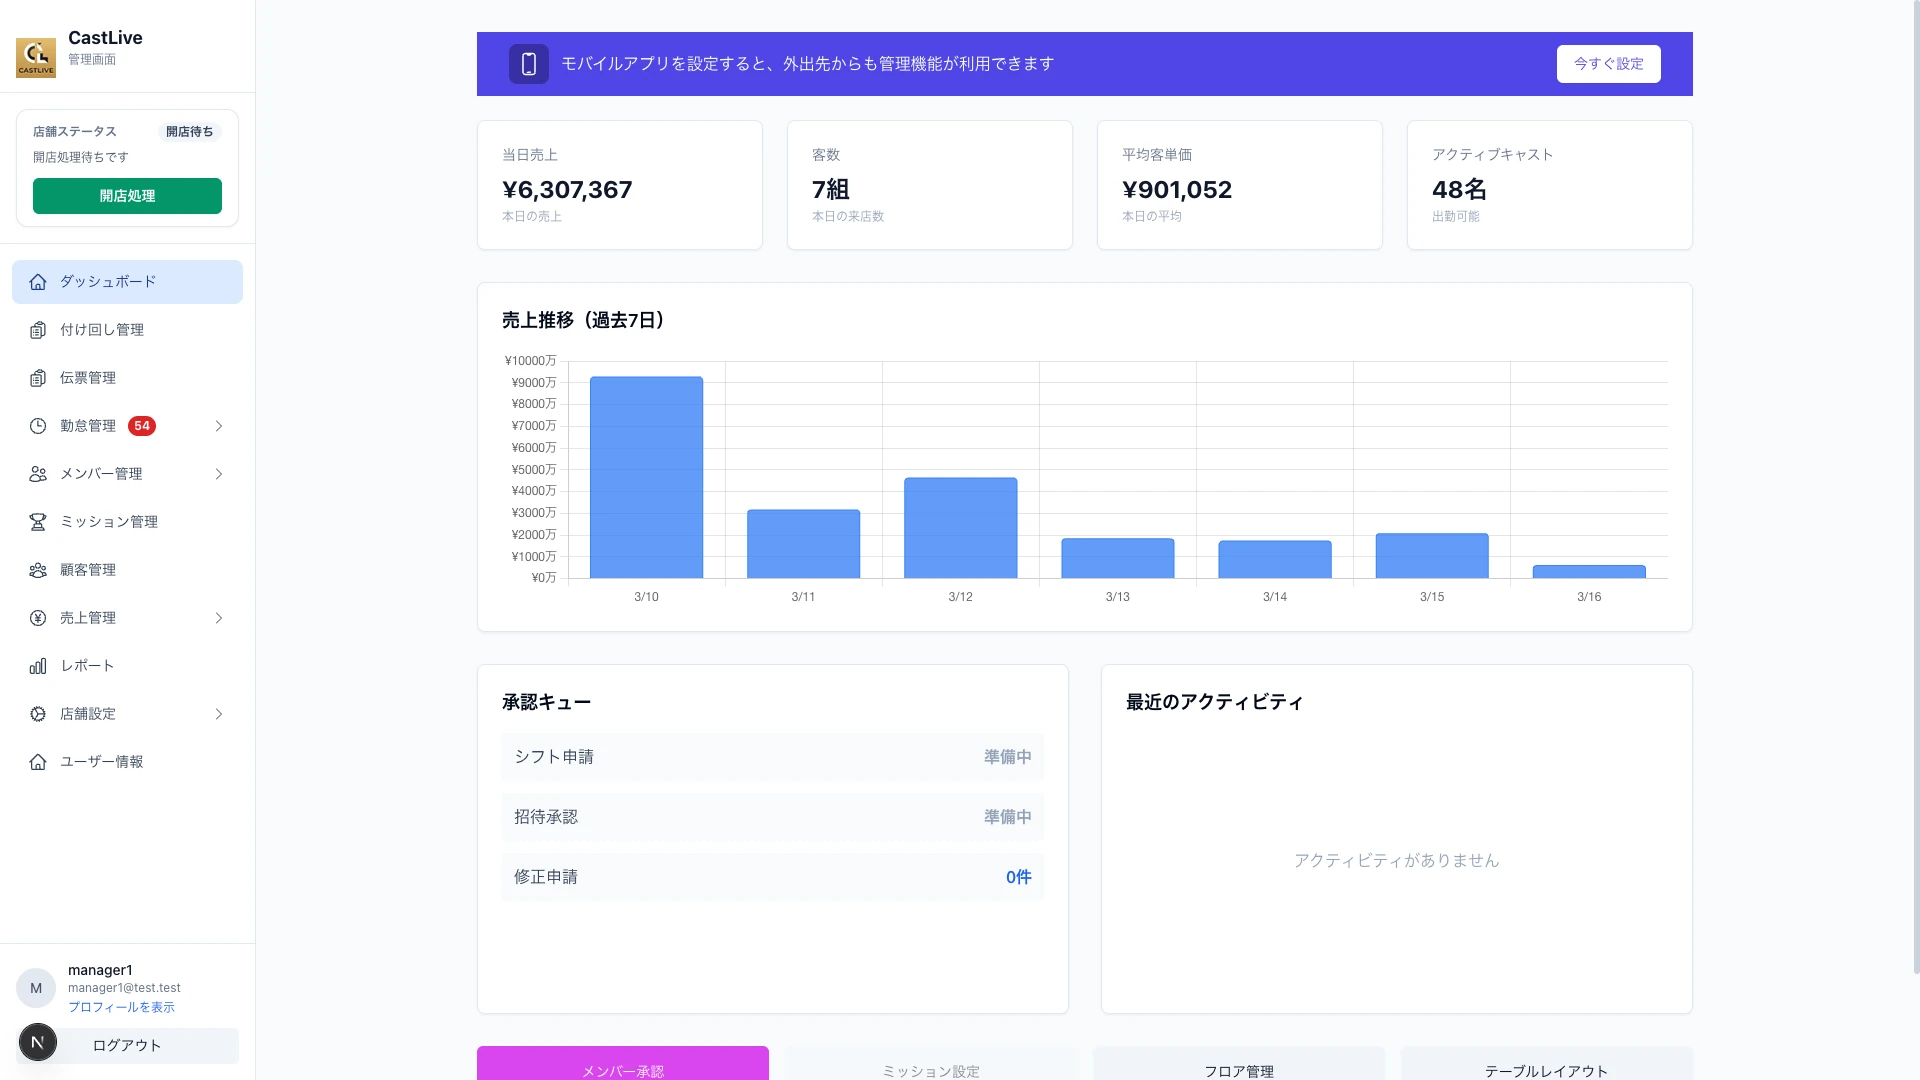
Task: Select the tallest 3/10 sales bar
Action: [x=646, y=477]
